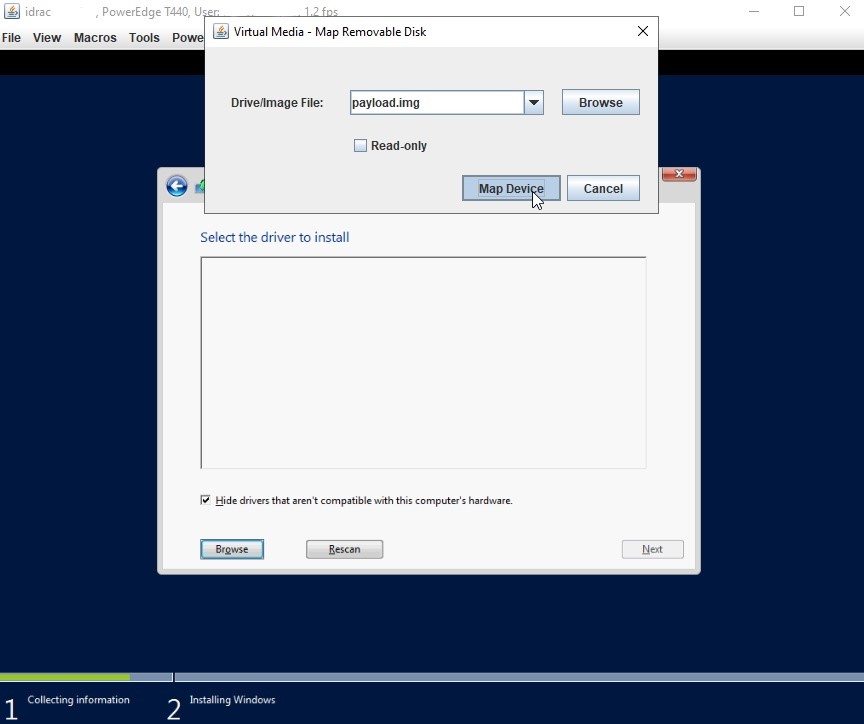
Task: Open the Drive/Image File dropdown
Action: coord(533,102)
